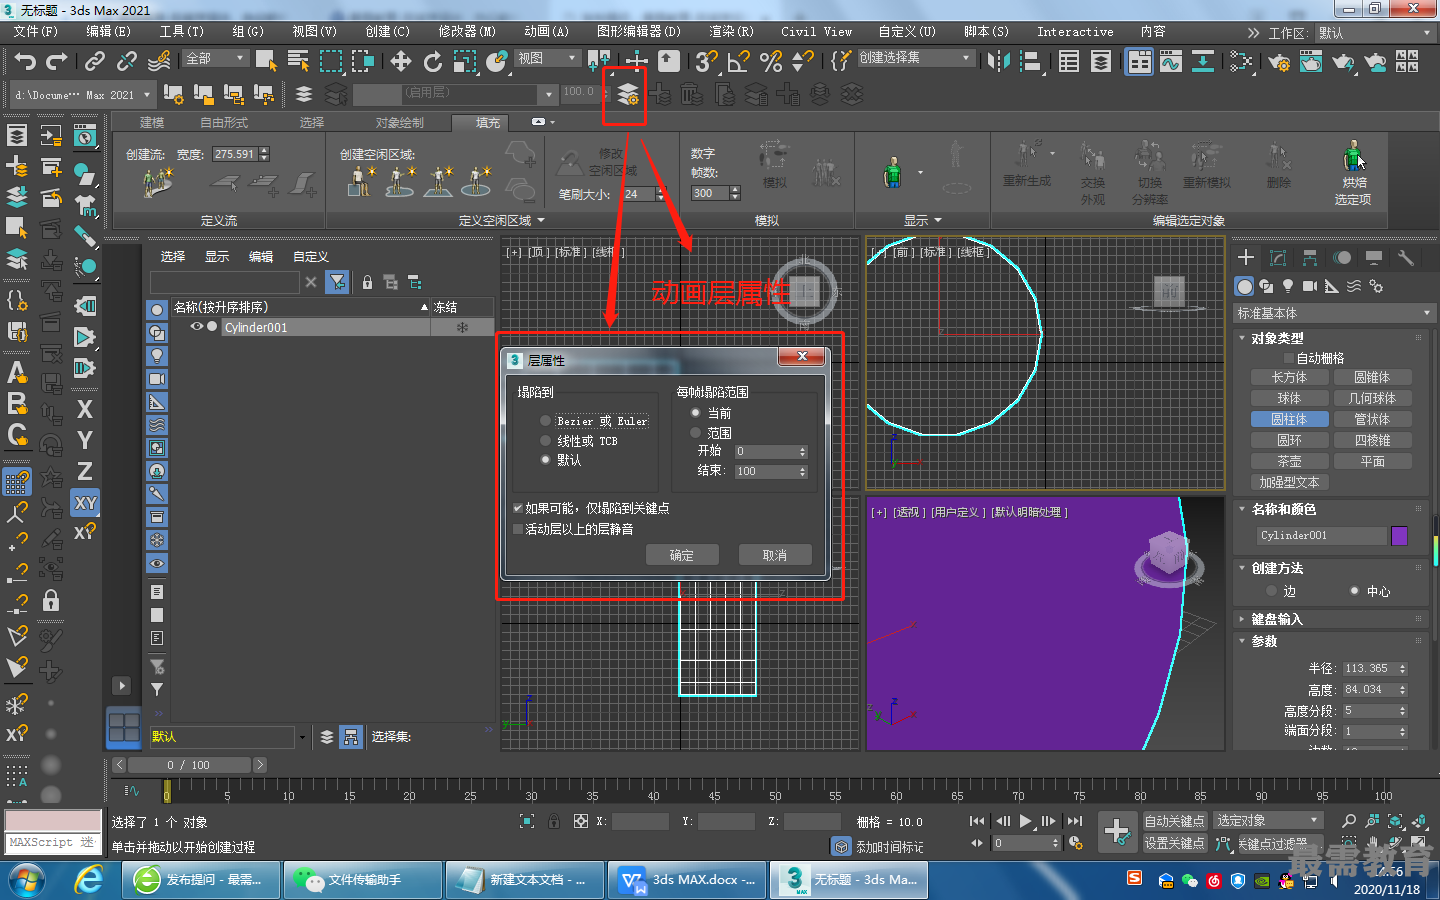Image resolution: width=1440 pixels, height=900 pixels.
Task: Open the Graph Editors menu
Action: pos(638,32)
